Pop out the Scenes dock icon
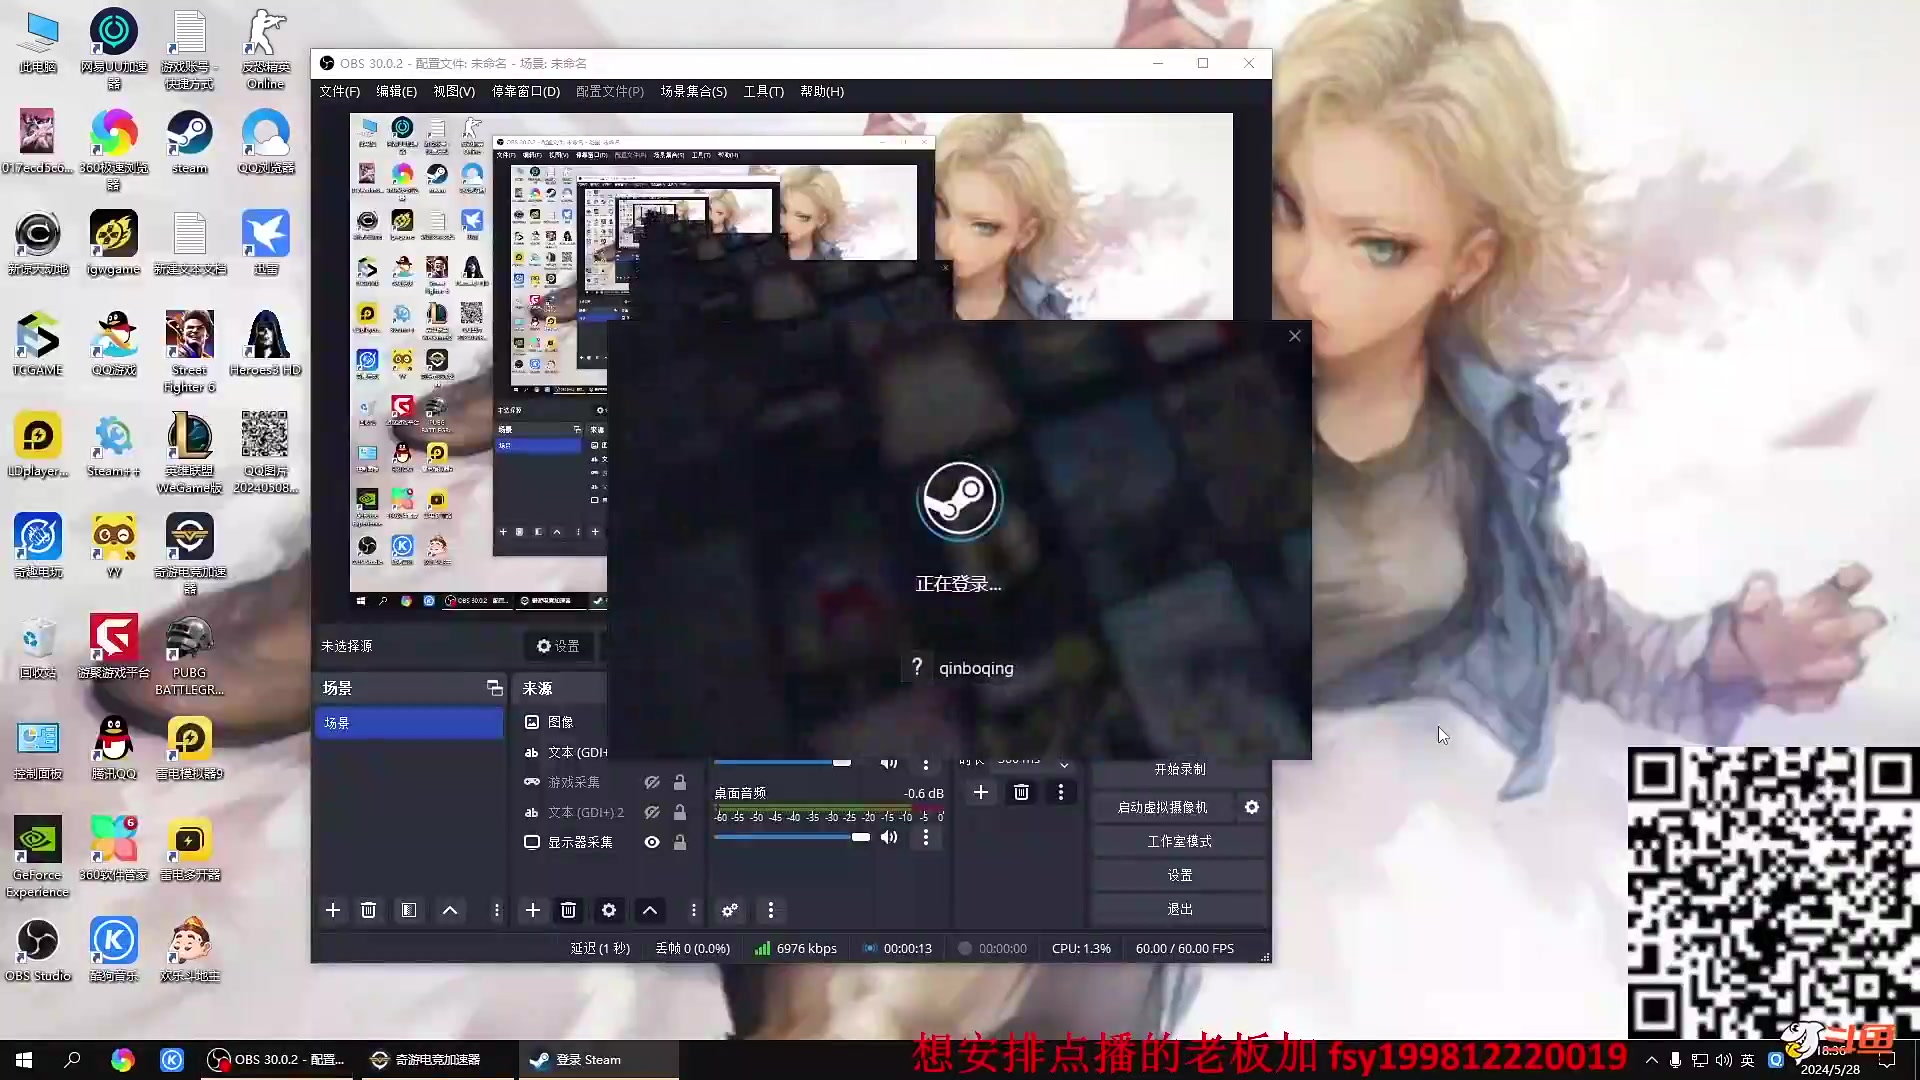1920x1080 pixels. click(494, 687)
